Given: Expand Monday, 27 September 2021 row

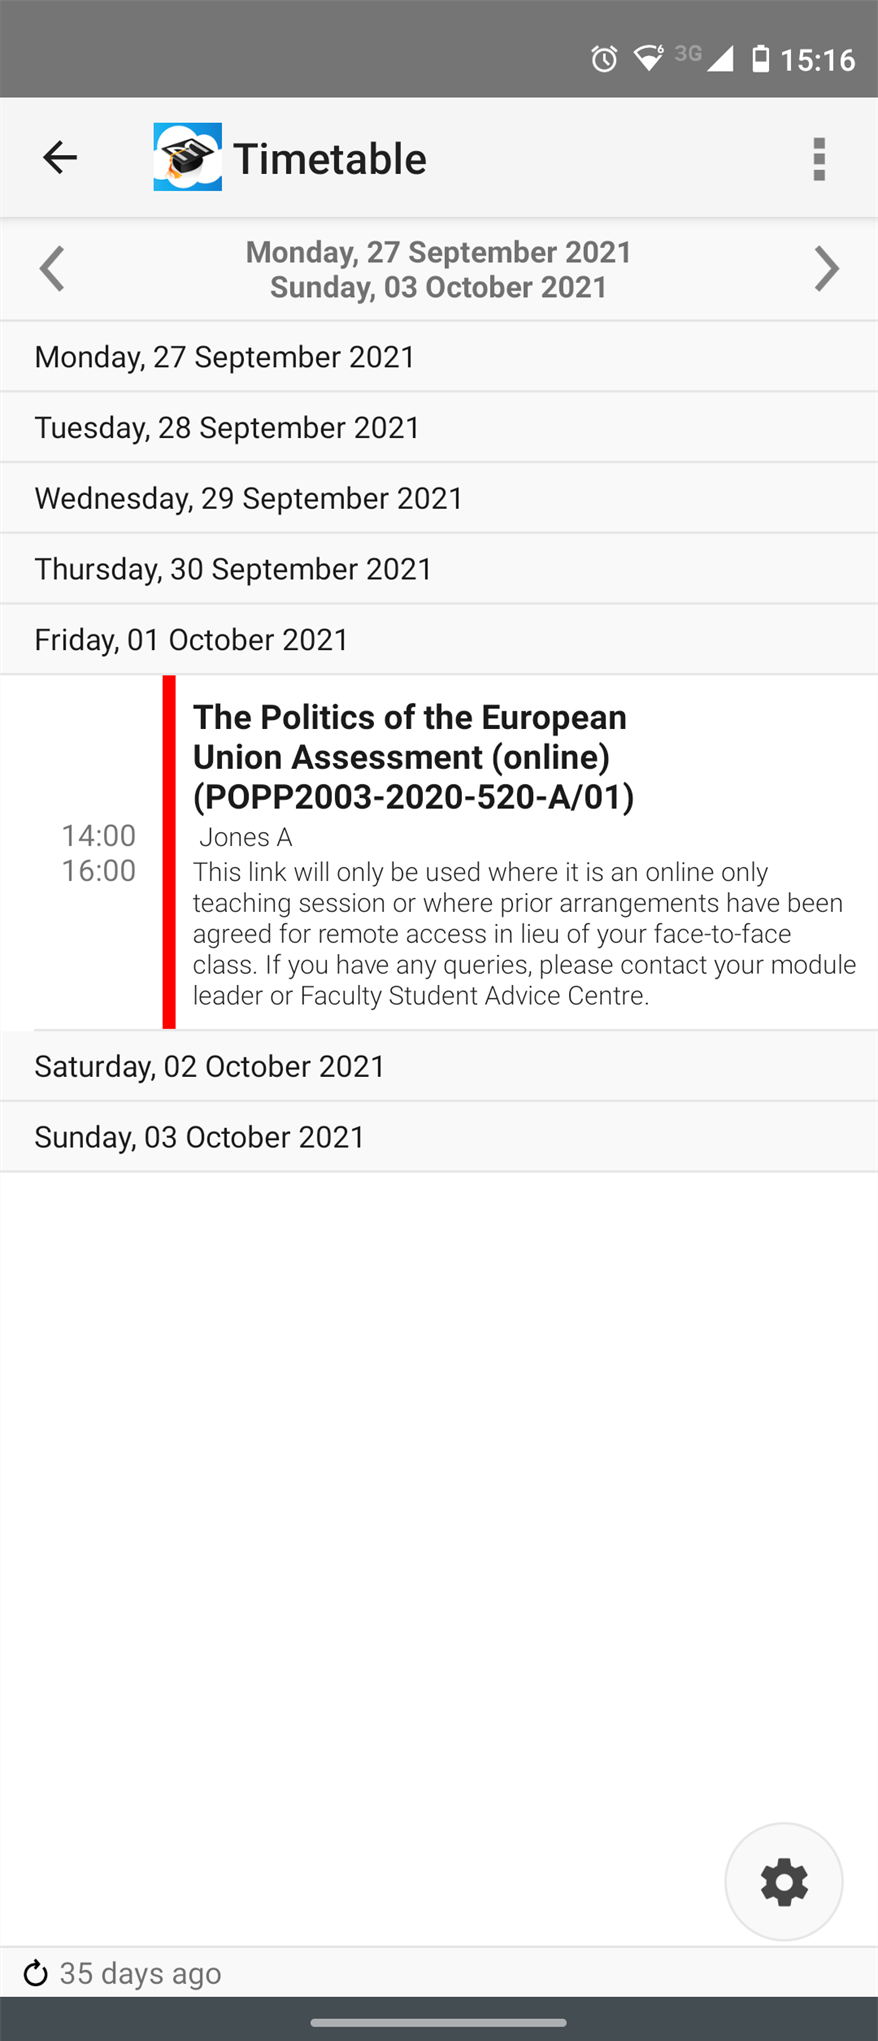Looking at the screenshot, I should 439,357.
